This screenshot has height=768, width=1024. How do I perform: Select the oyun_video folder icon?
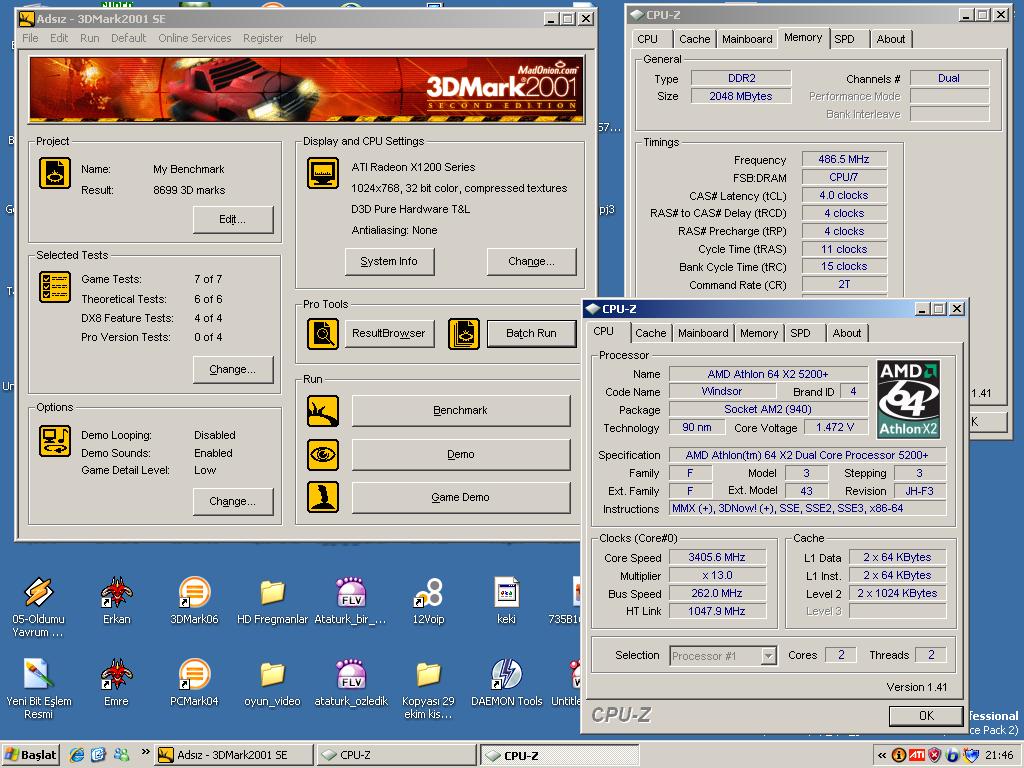(x=272, y=675)
